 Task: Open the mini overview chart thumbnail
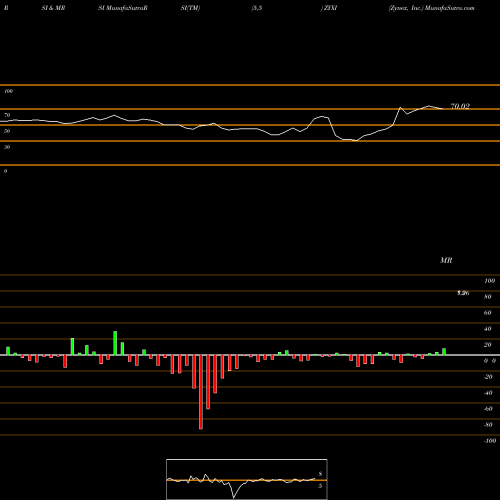pyautogui.click(x=247, y=479)
